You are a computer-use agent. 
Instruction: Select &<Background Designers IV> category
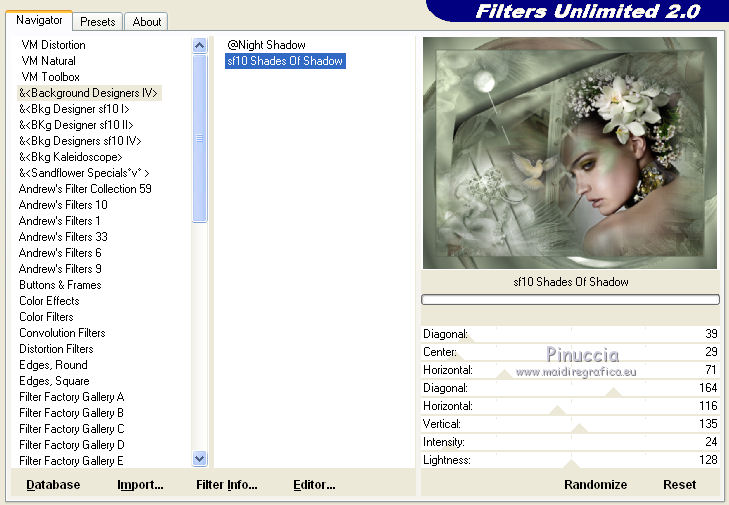point(89,93)
